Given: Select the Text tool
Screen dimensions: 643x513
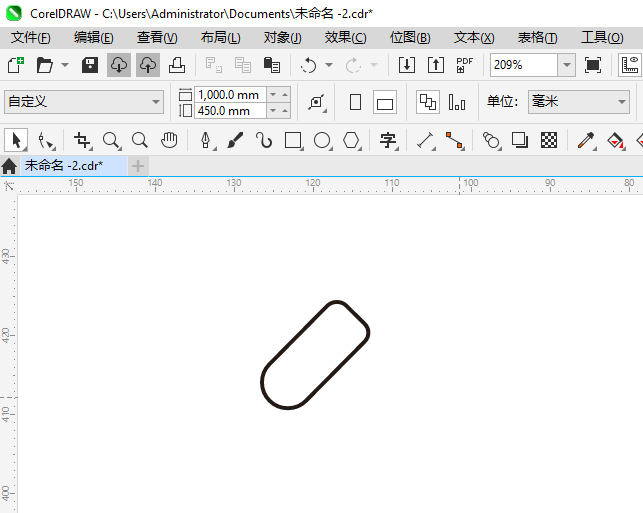Looking at the screenshot, I should (388, 140).
